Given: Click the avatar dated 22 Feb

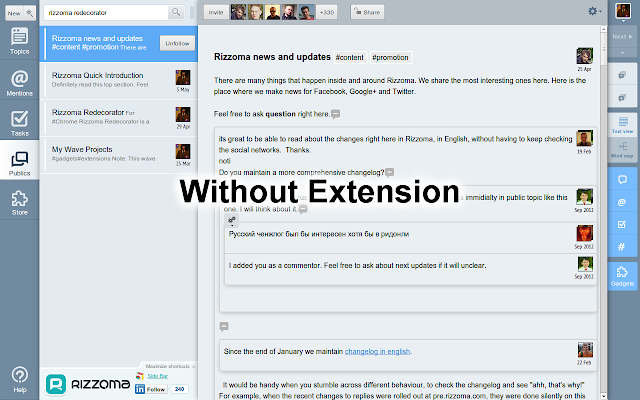Looking at the screenshot, I should pyautogui.click(x=585, y=350).
